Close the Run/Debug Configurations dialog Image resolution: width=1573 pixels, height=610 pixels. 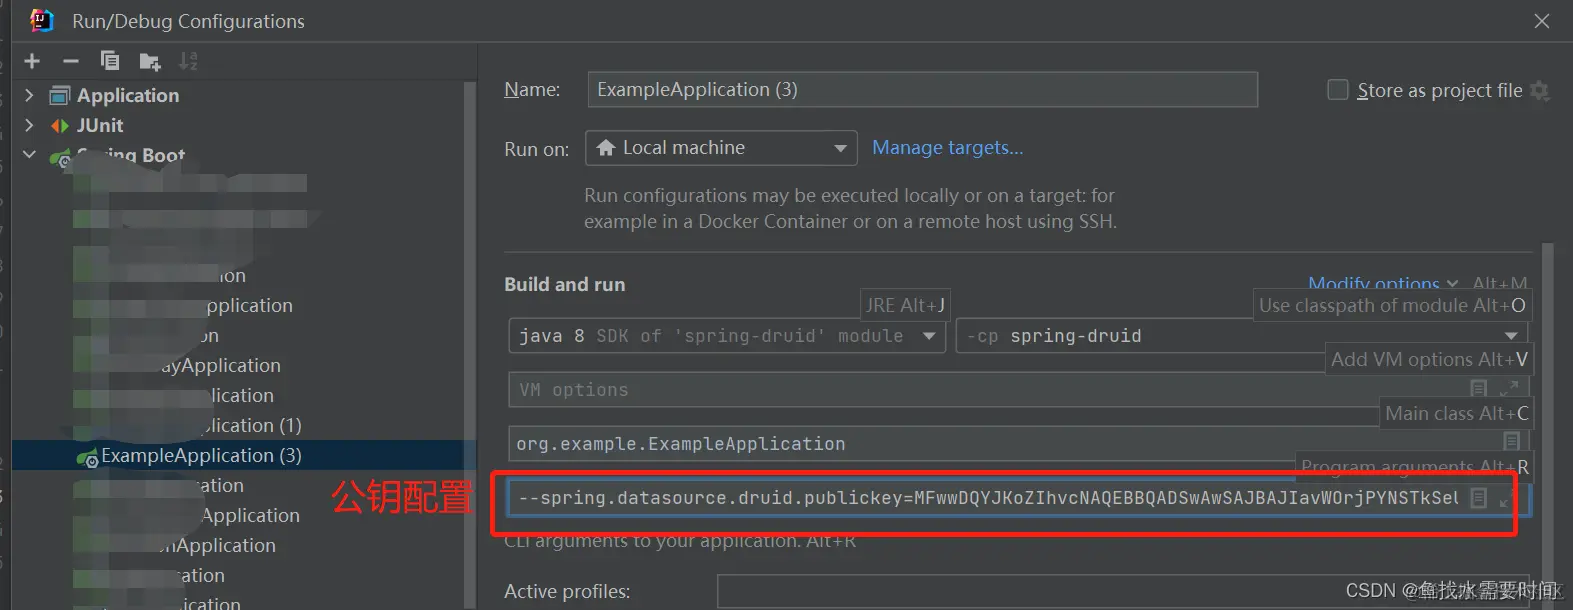click(x=1542, y=21)
